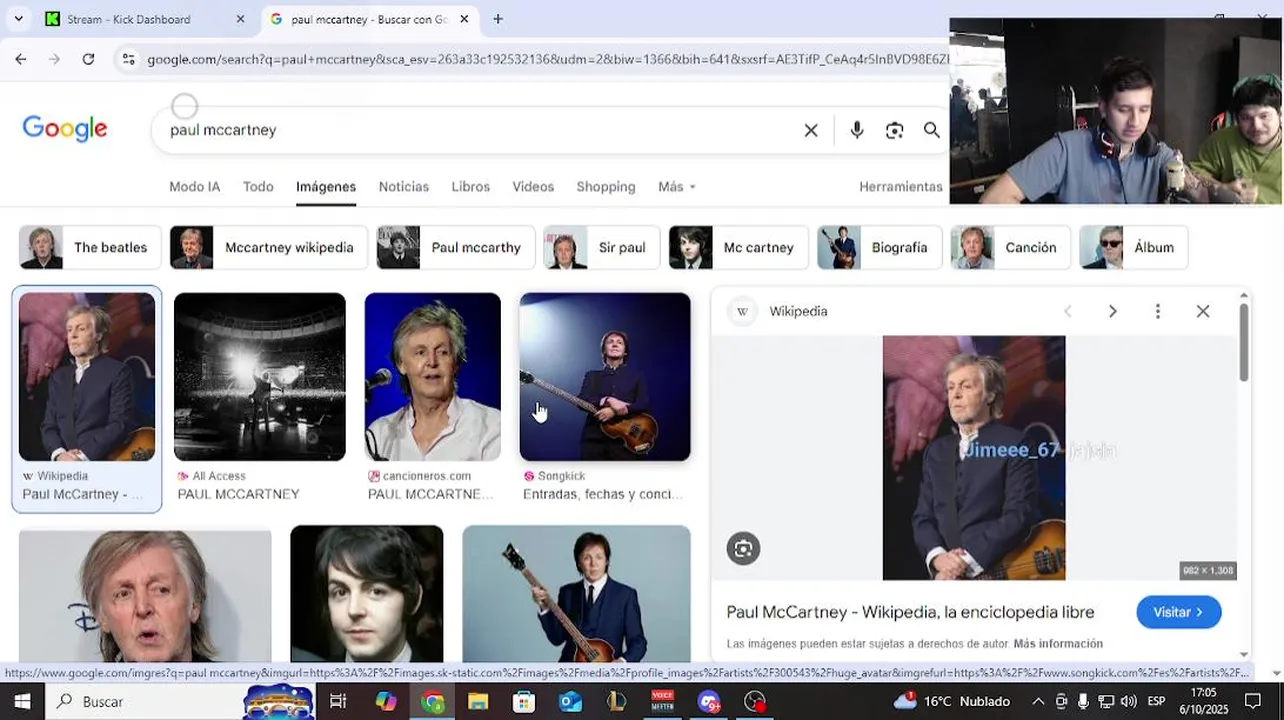Open the Songkick image thumbnail
Viewport: 1284px width, 720px height.
605,376
